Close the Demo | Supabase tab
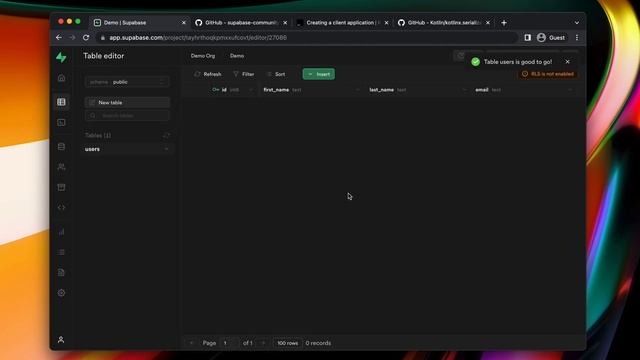Screen dimensions: 640x360 pyautogui.click(x=184, y=23)
